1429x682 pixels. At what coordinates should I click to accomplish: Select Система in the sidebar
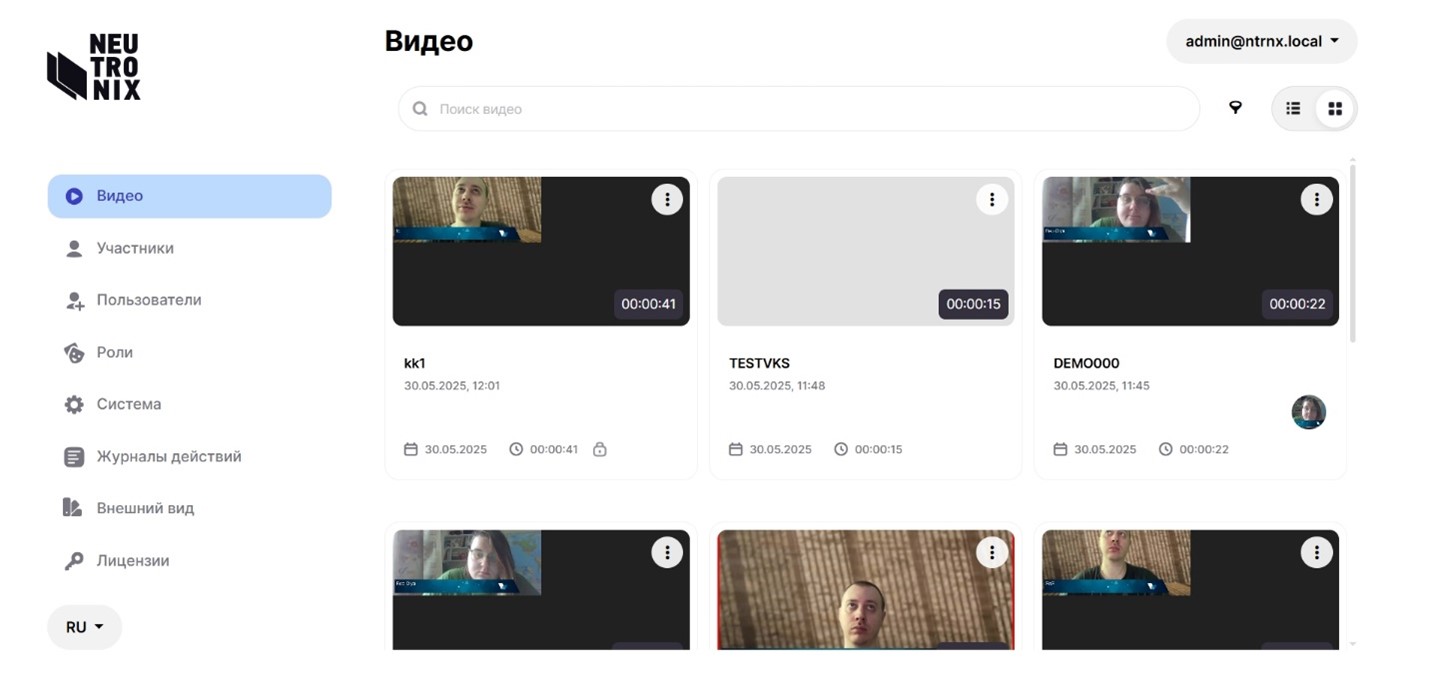128,404
